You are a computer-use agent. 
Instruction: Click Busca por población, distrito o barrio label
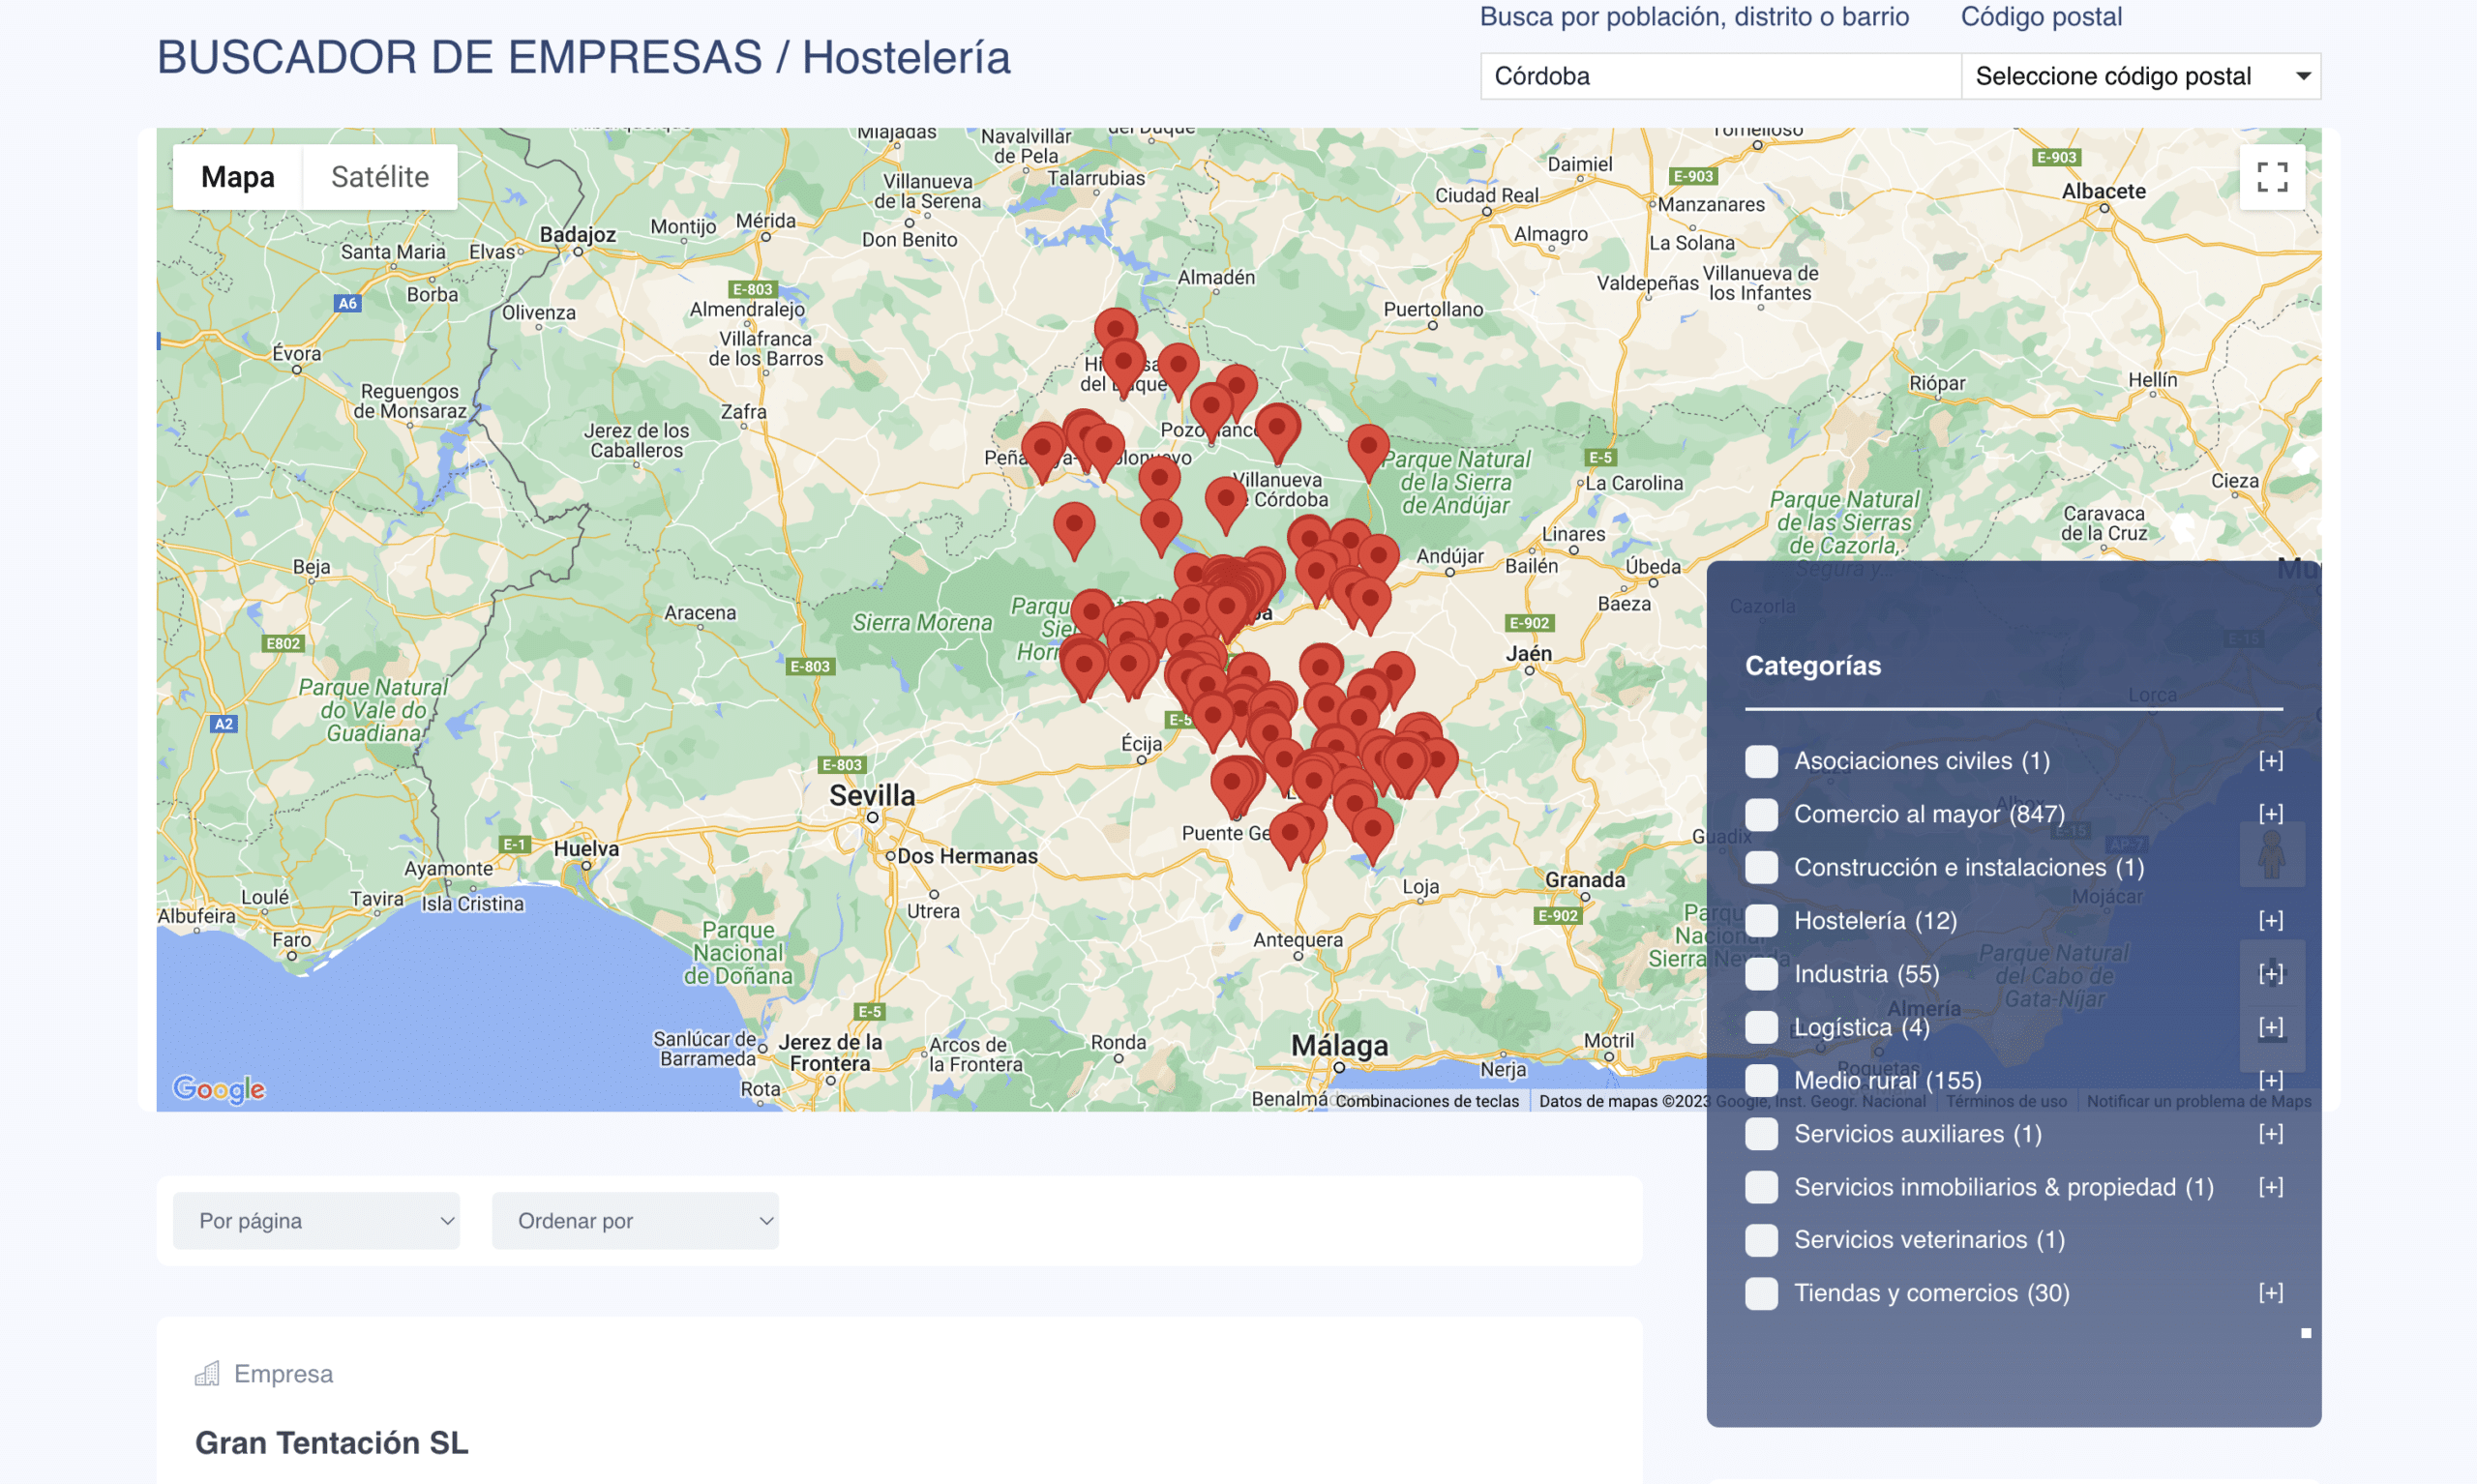point(1694,17)
